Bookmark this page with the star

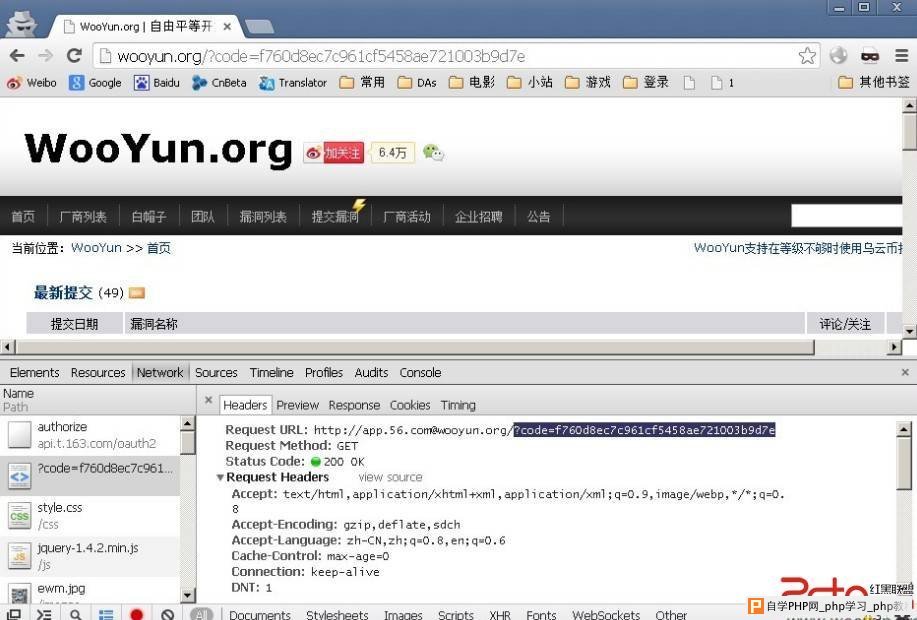click(807, 56)
